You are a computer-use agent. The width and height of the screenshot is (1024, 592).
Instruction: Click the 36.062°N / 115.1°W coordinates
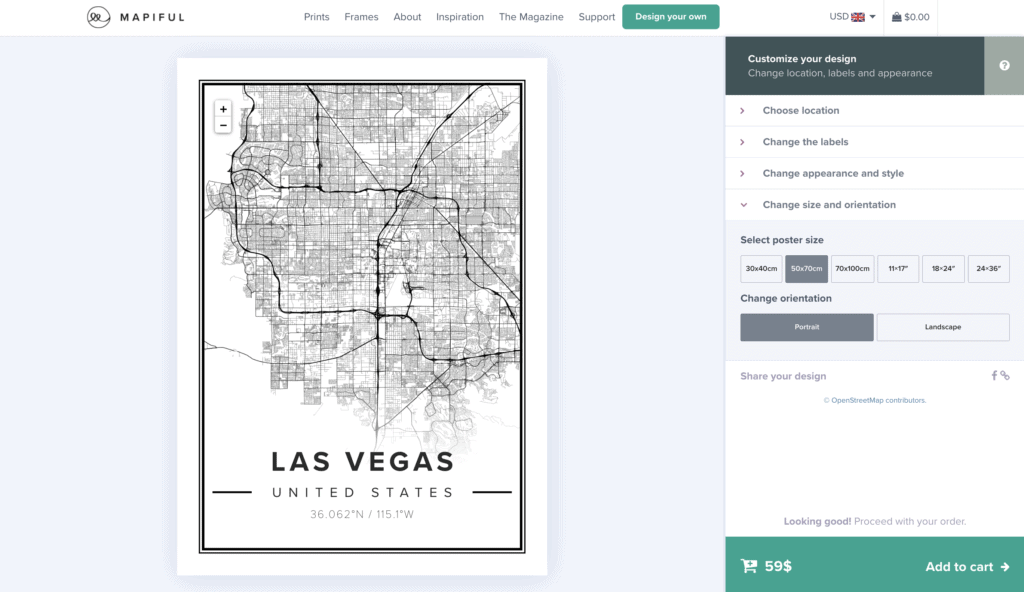click(362, 514)
